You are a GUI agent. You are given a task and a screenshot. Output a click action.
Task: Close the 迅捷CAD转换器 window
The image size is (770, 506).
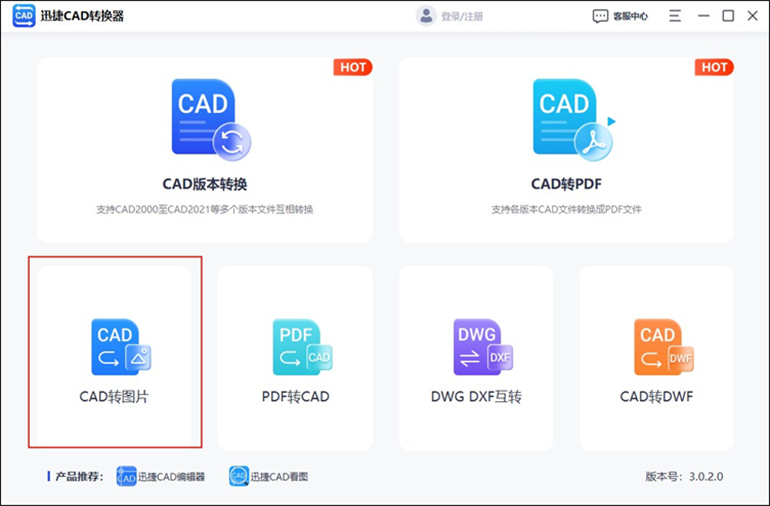752,16
